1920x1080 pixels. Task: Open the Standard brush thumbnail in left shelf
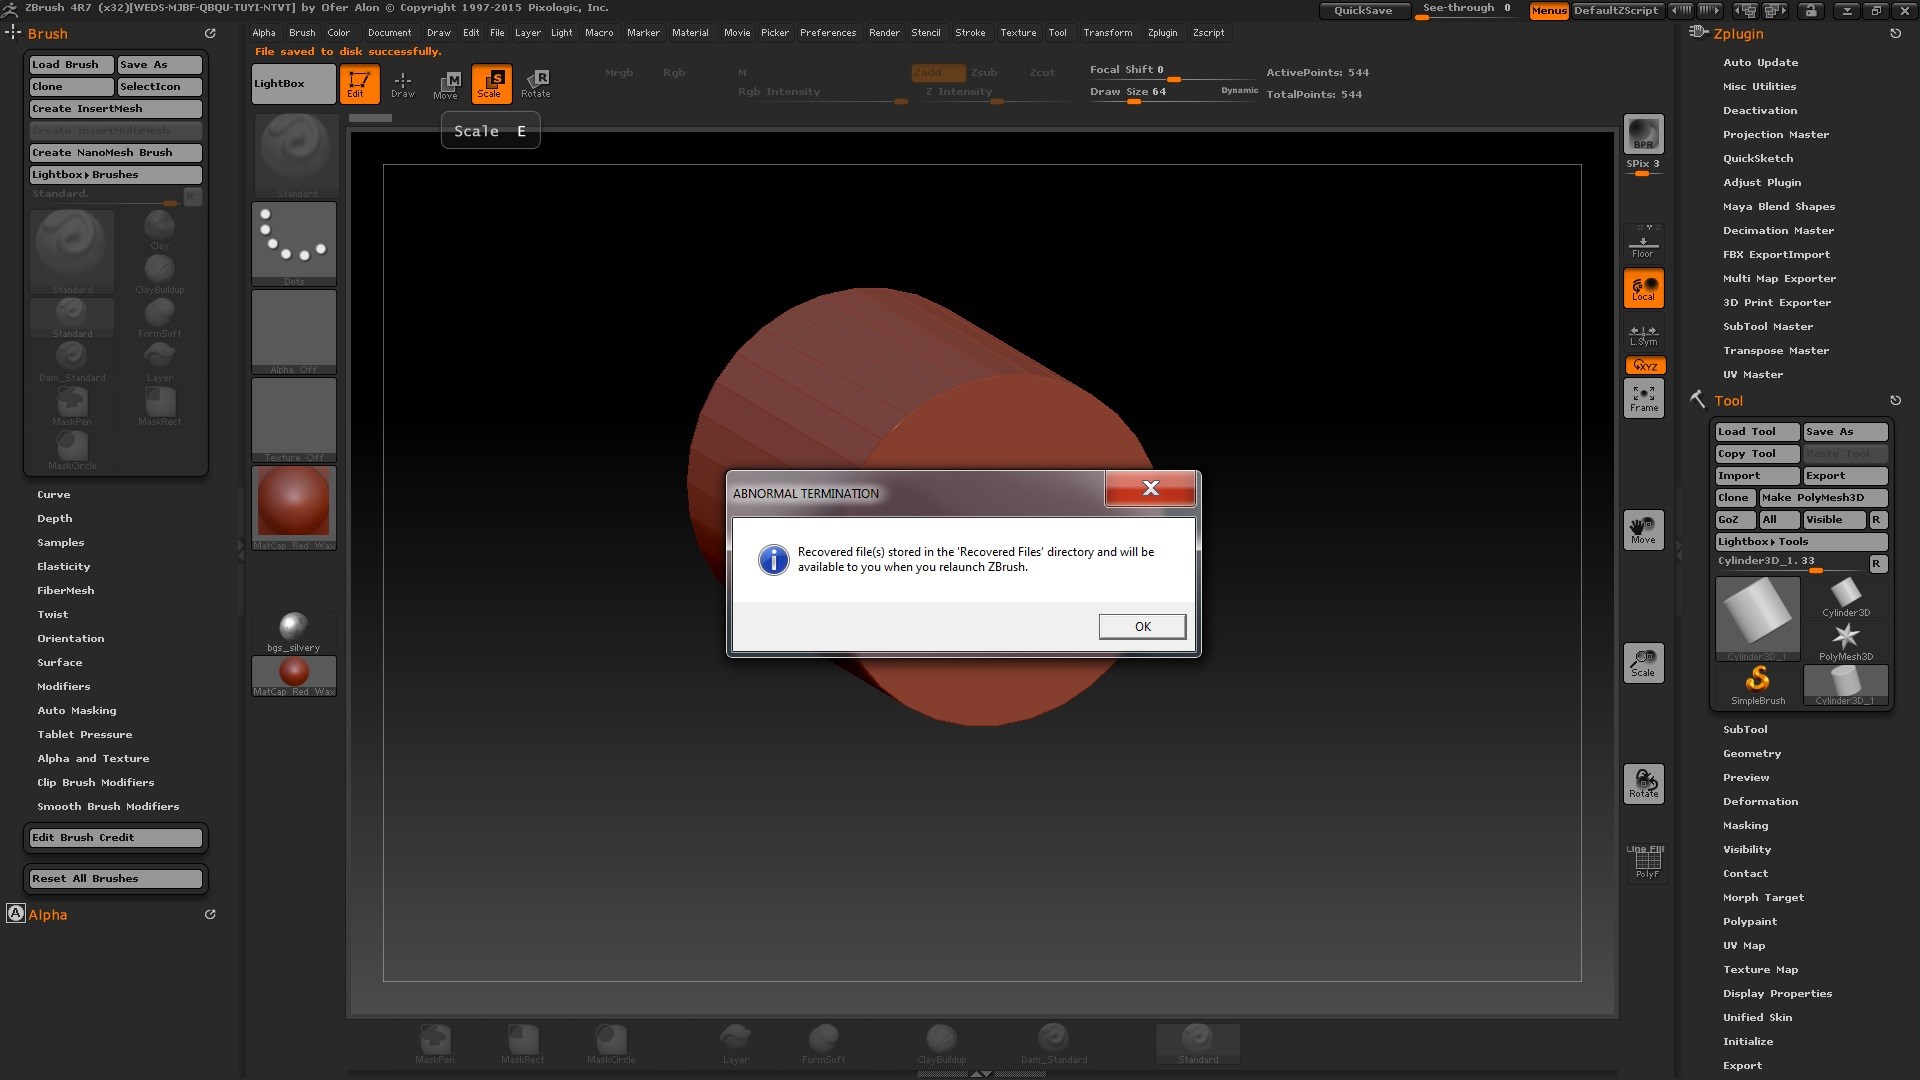click(x=295, y=156)
